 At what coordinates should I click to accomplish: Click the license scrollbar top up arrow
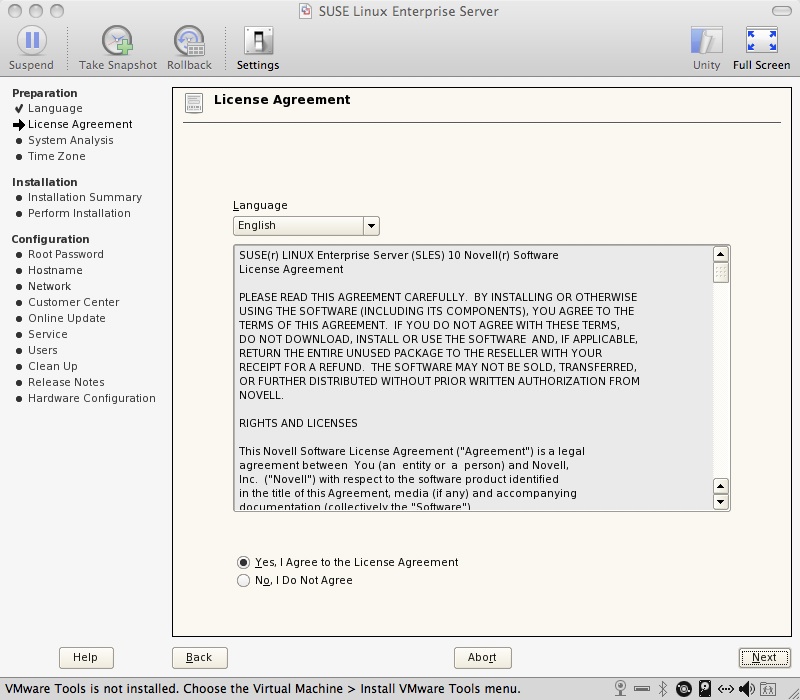(720, 254)
